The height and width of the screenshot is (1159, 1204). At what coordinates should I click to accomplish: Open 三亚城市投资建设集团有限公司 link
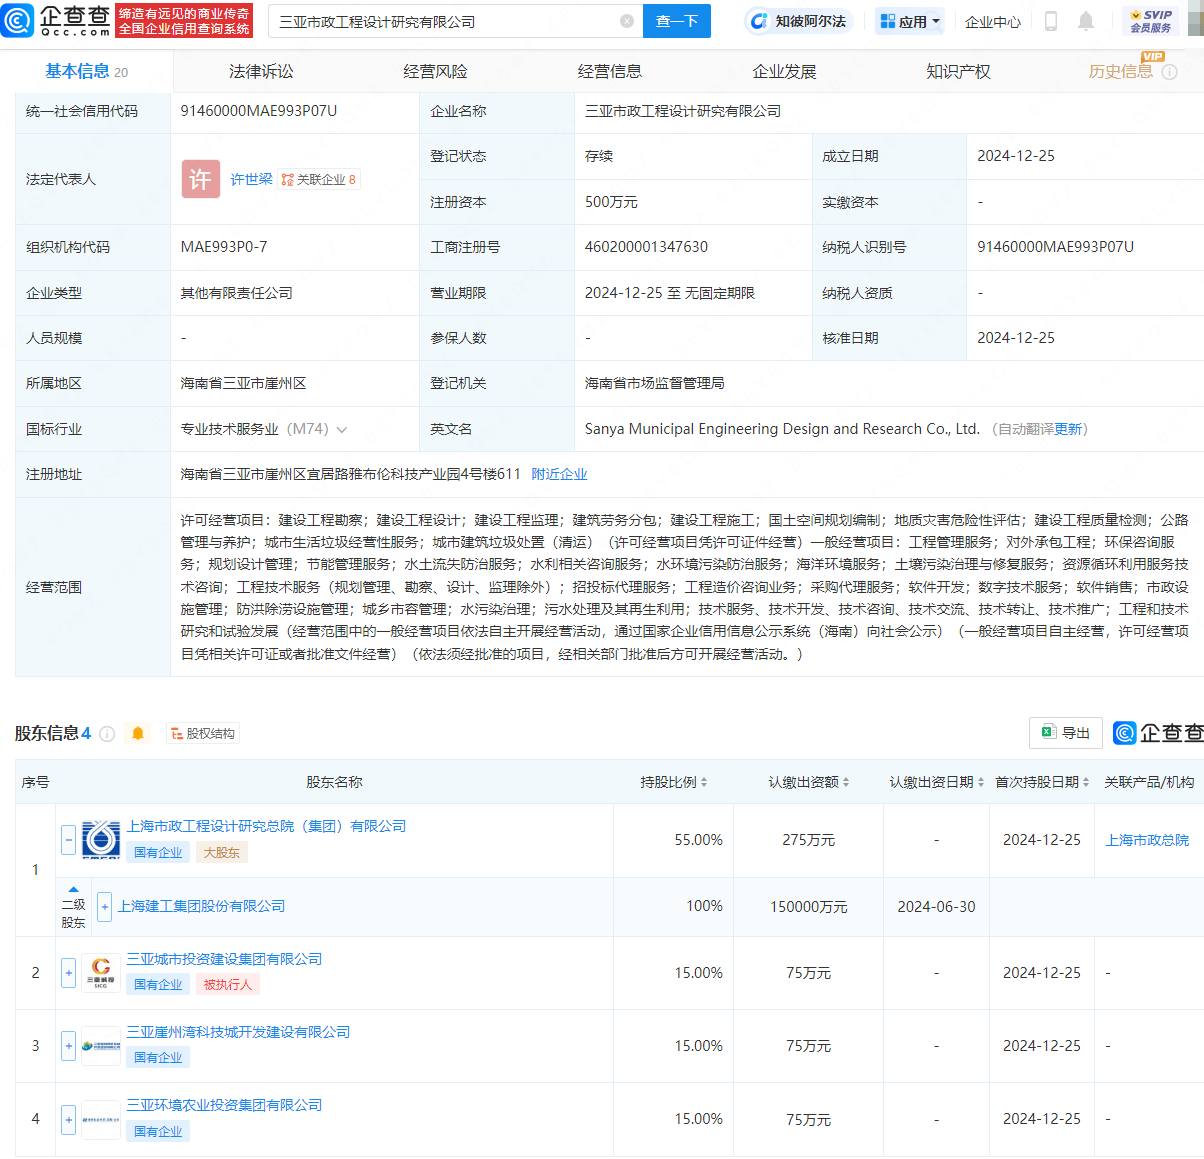[x=224, y=959]
